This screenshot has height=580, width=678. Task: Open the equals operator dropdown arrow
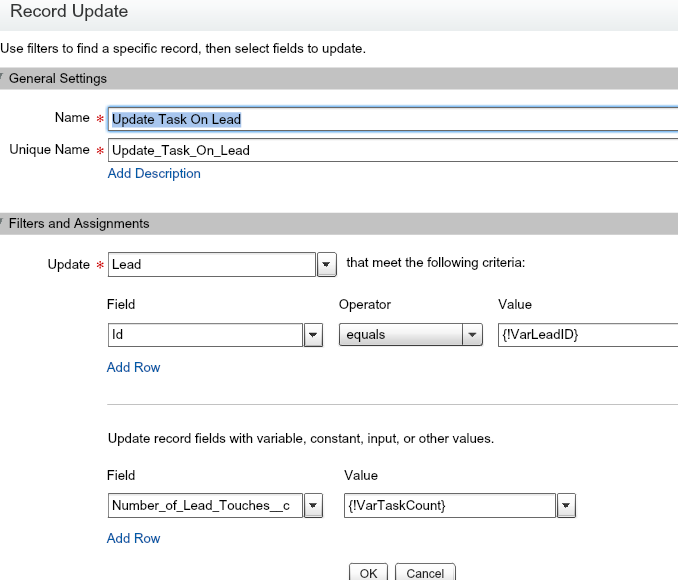(473, 336)
